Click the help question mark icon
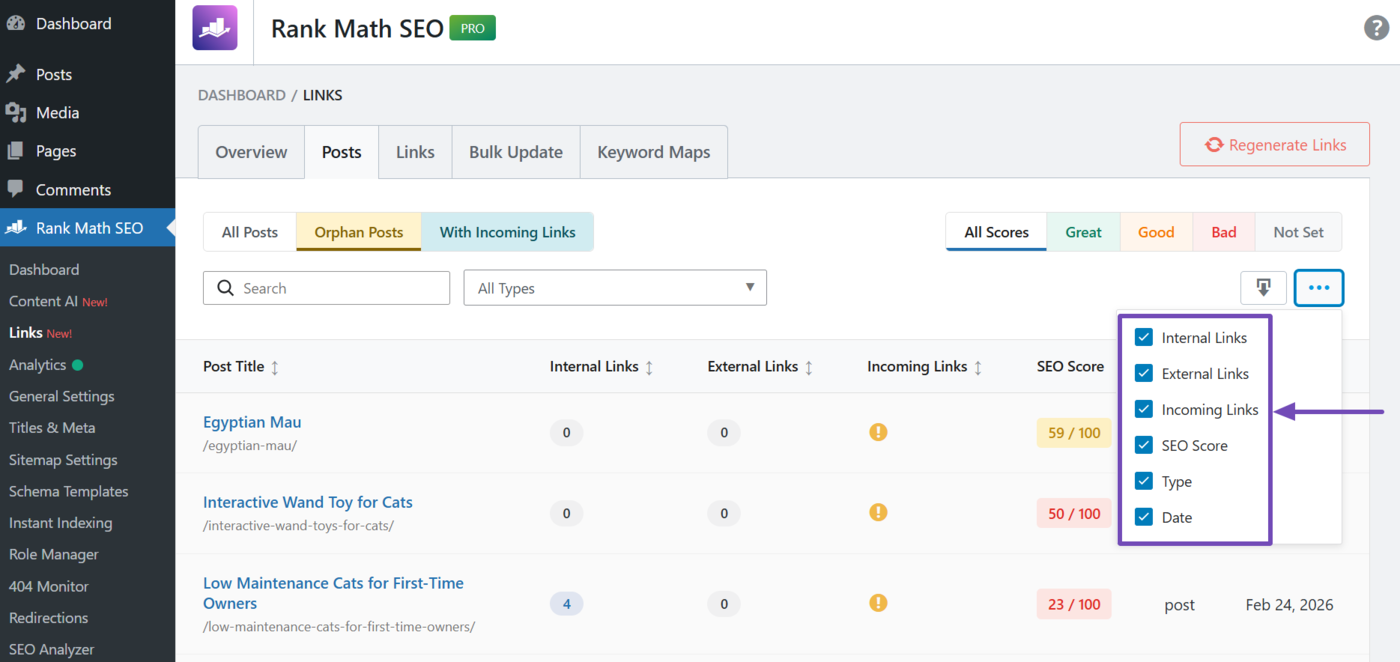1400x662 pixels. pyautogui.click(x=1376, y=28)
